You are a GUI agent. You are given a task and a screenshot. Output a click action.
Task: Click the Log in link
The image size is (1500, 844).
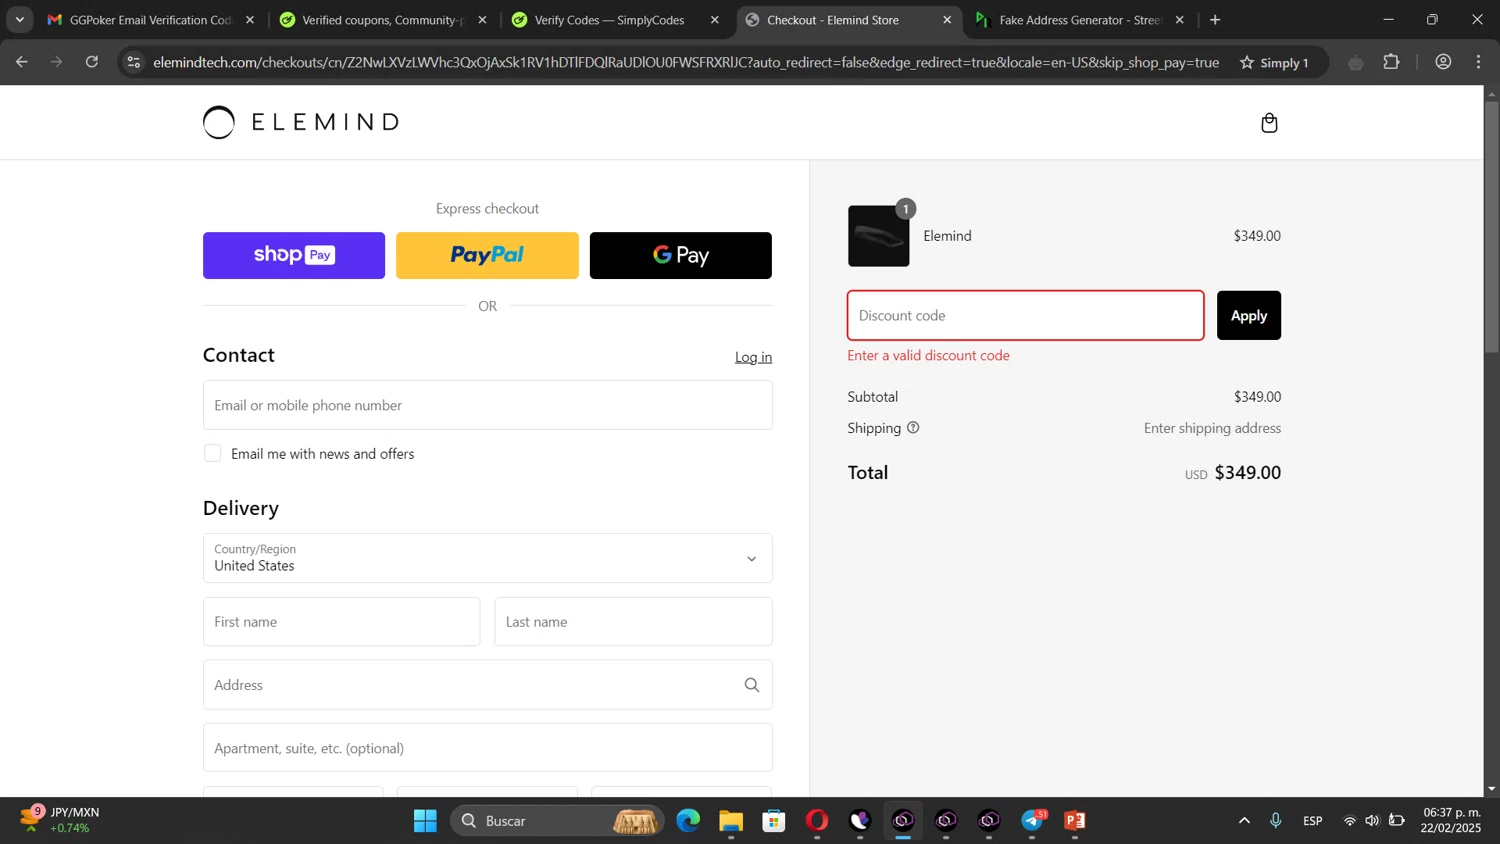[x=753, y=357]
